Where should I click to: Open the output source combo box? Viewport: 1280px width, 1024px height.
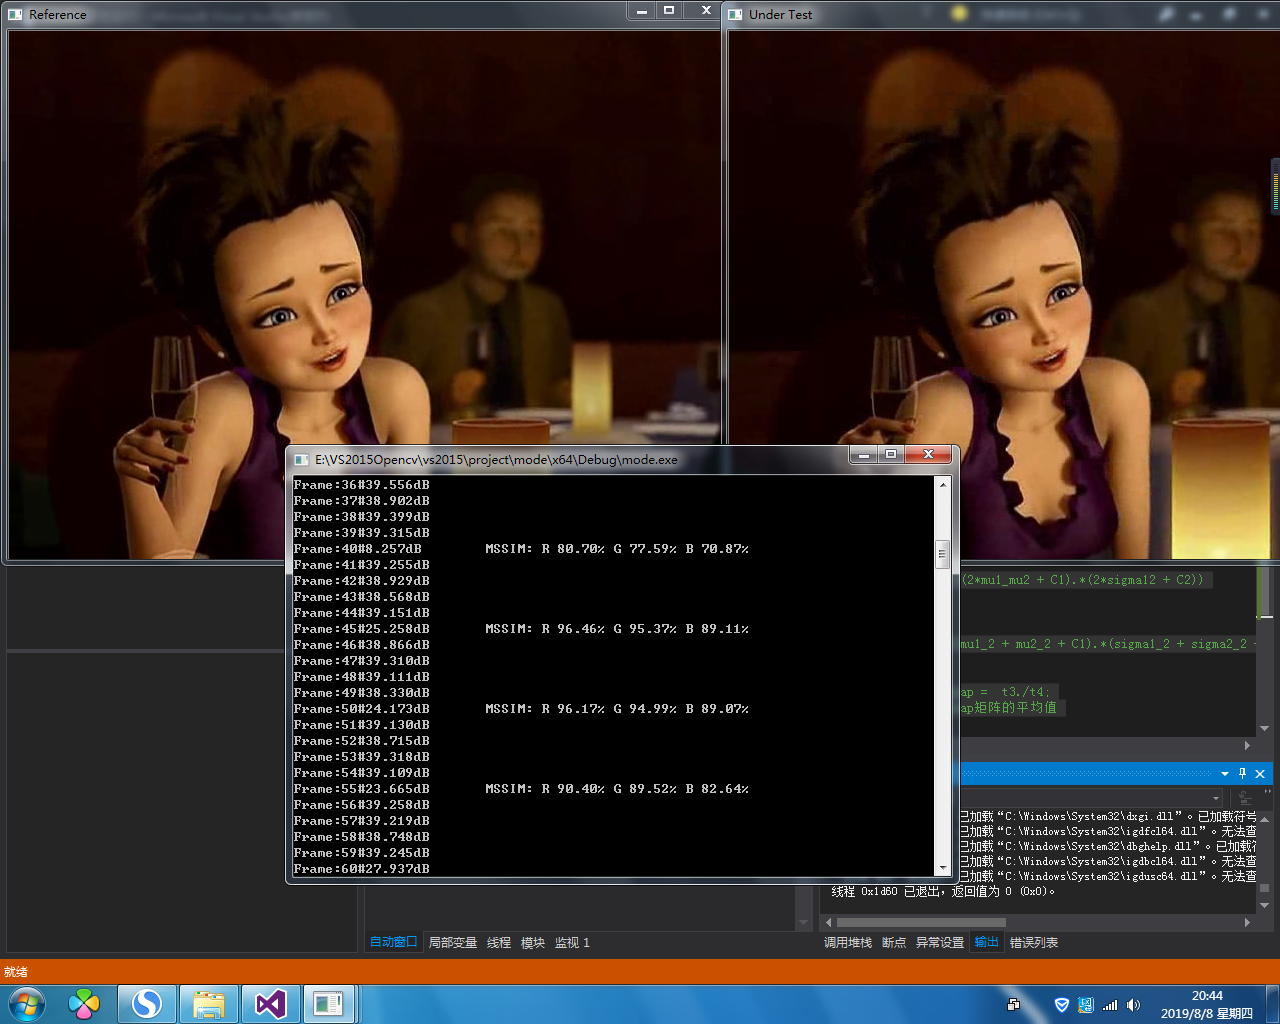[x=1091, y=798]
